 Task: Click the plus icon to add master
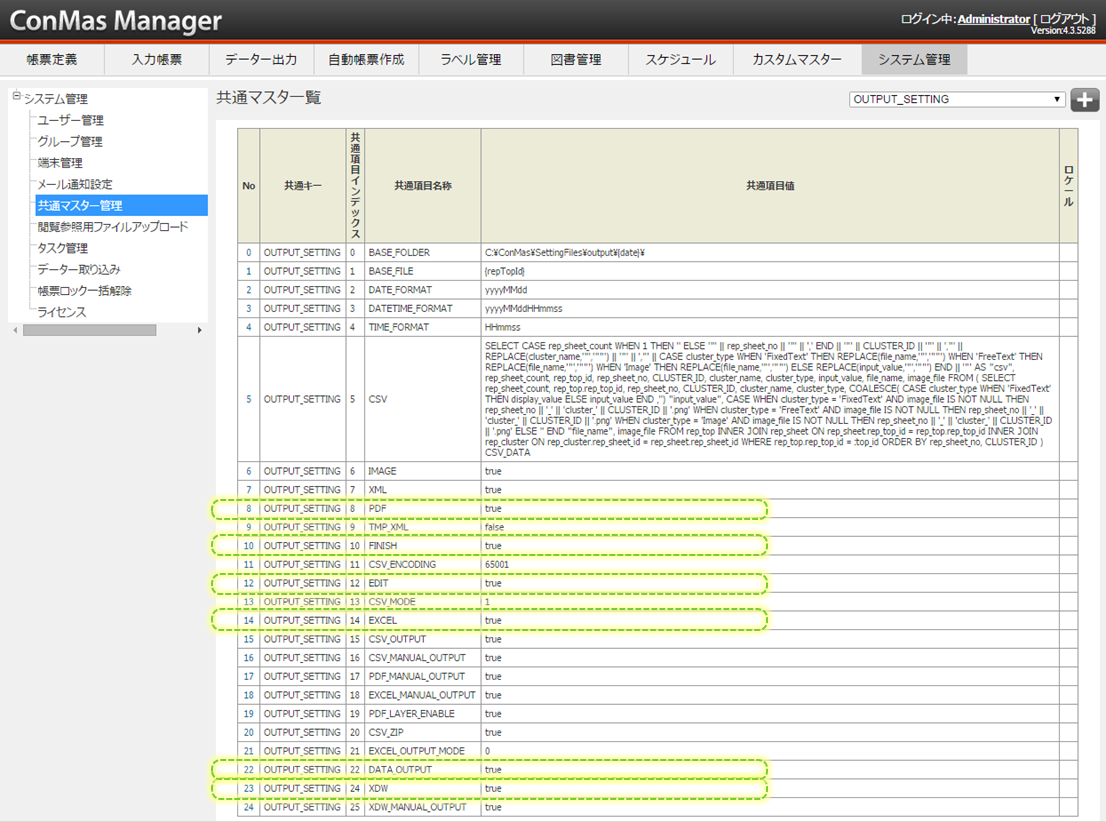(x=1084, y=99)
